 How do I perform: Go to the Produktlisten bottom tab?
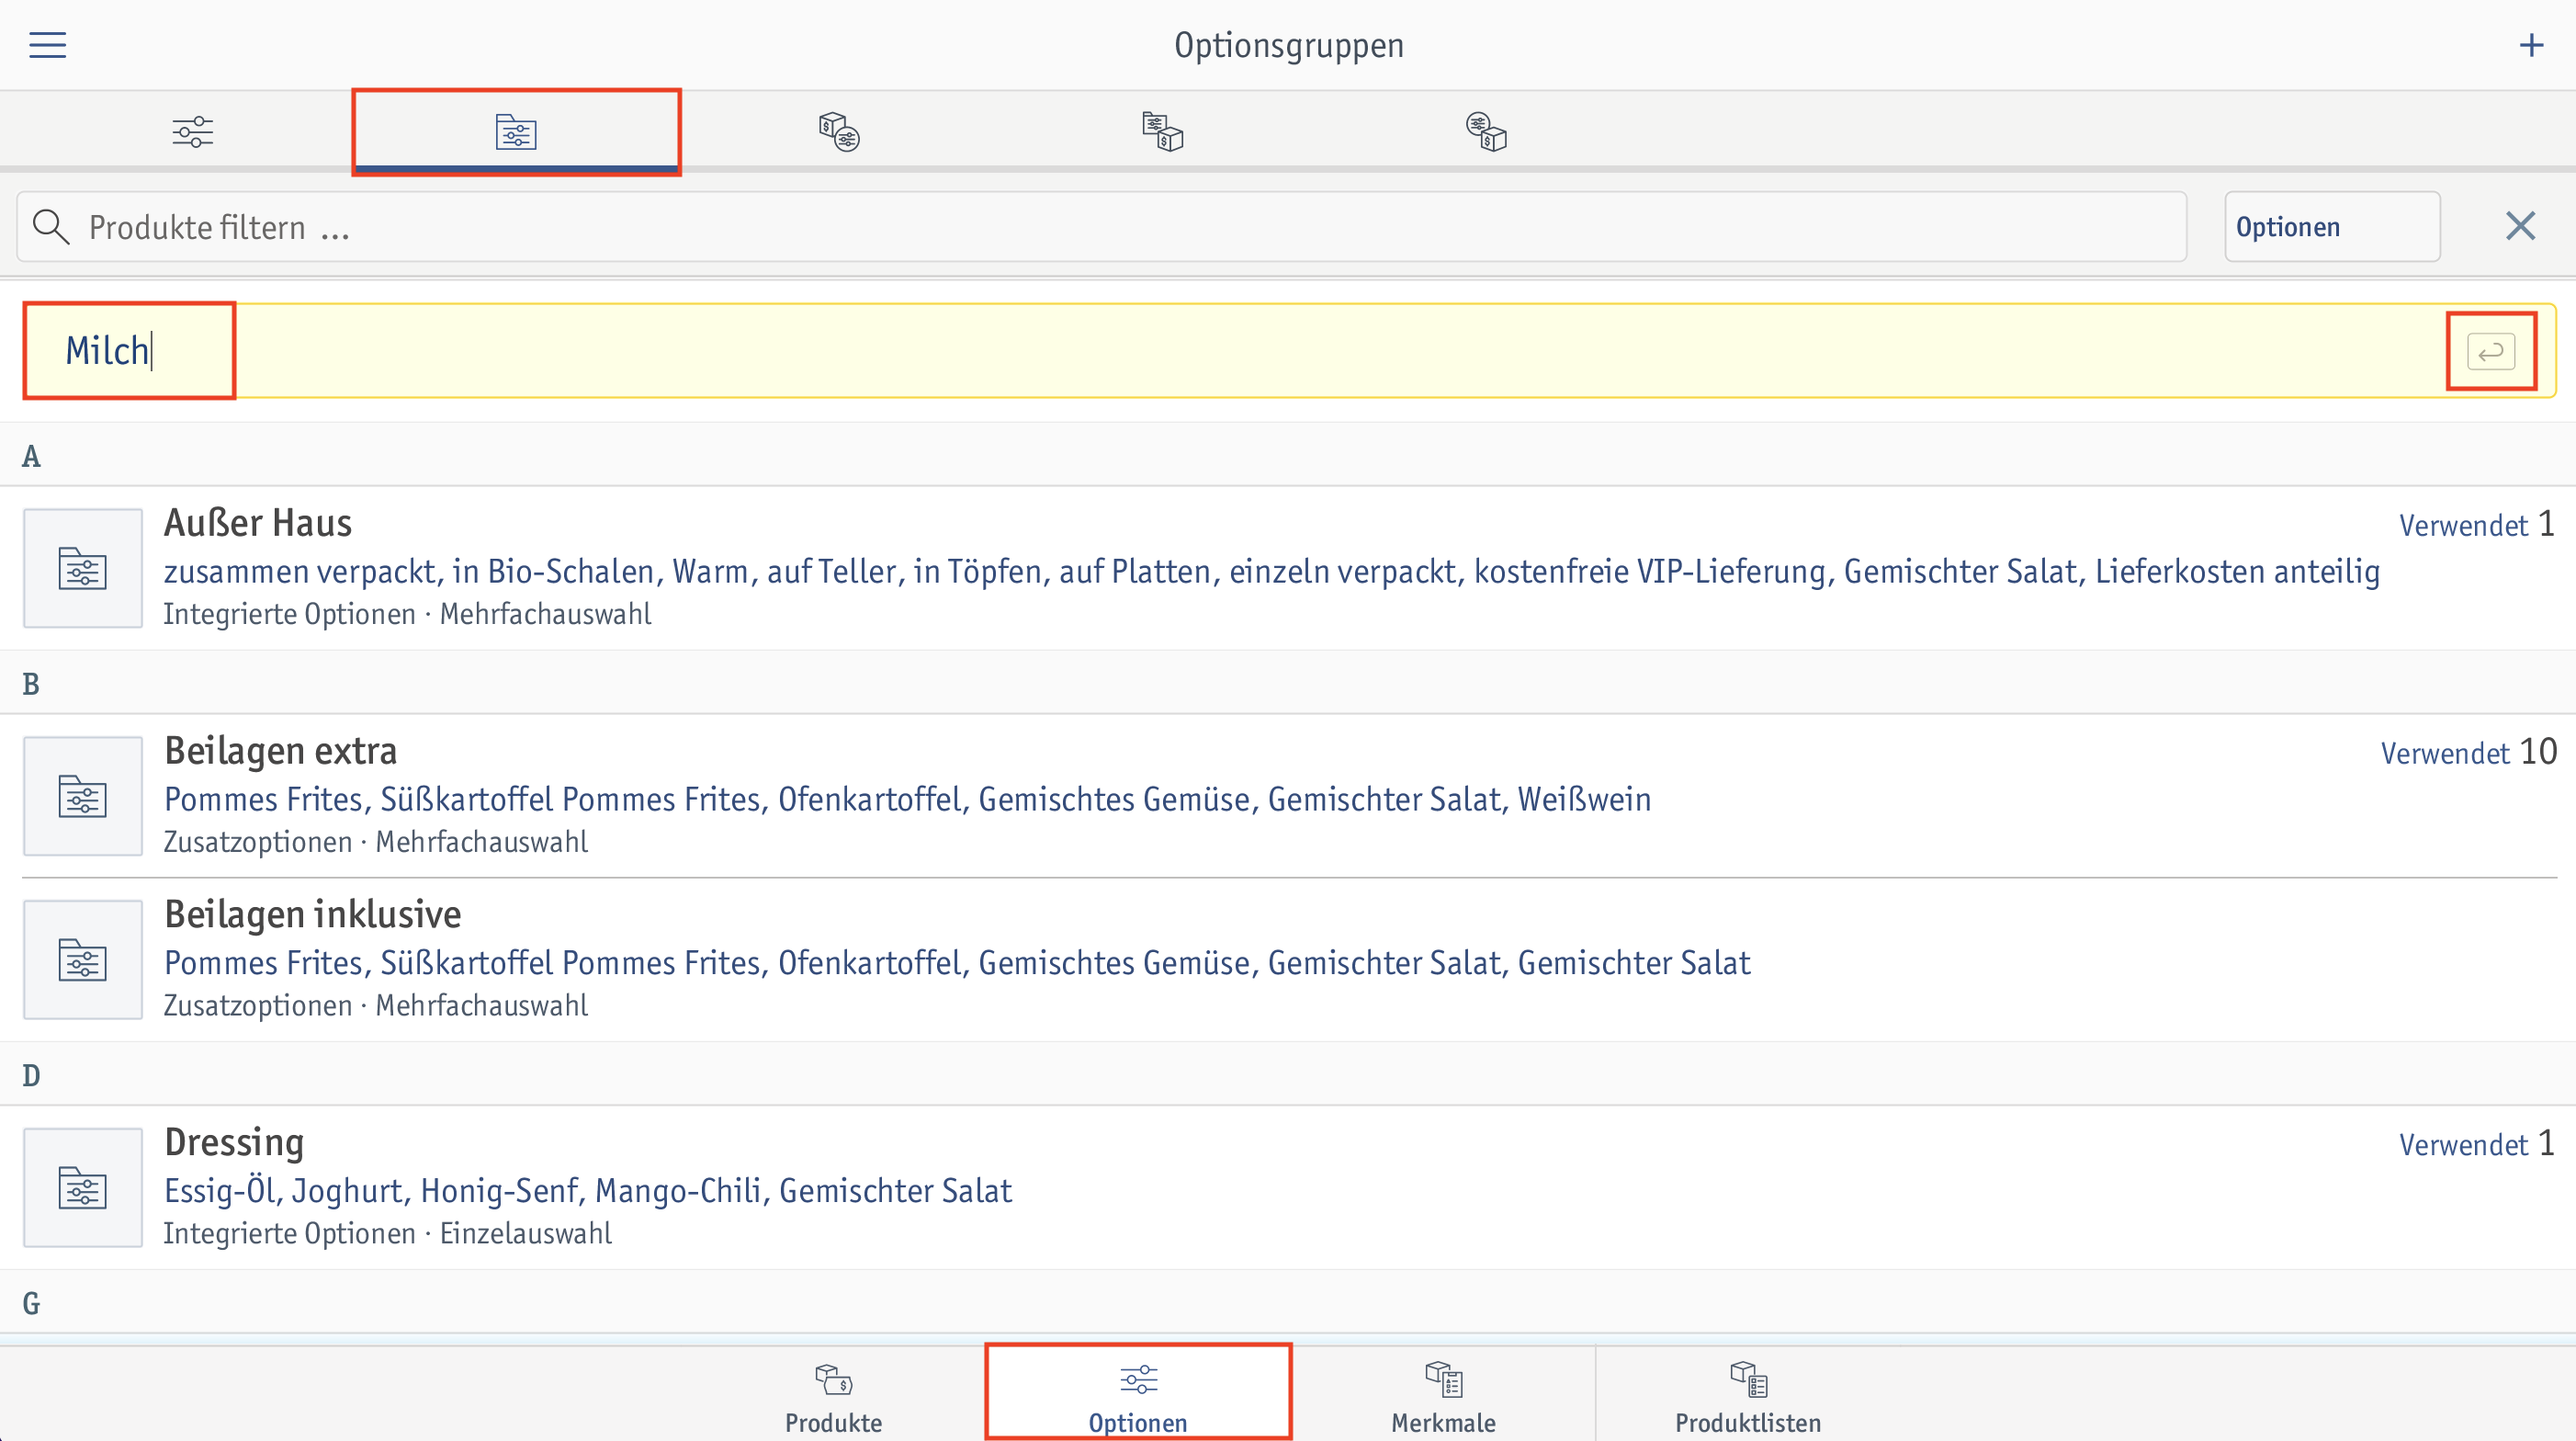(1748, 1395)
